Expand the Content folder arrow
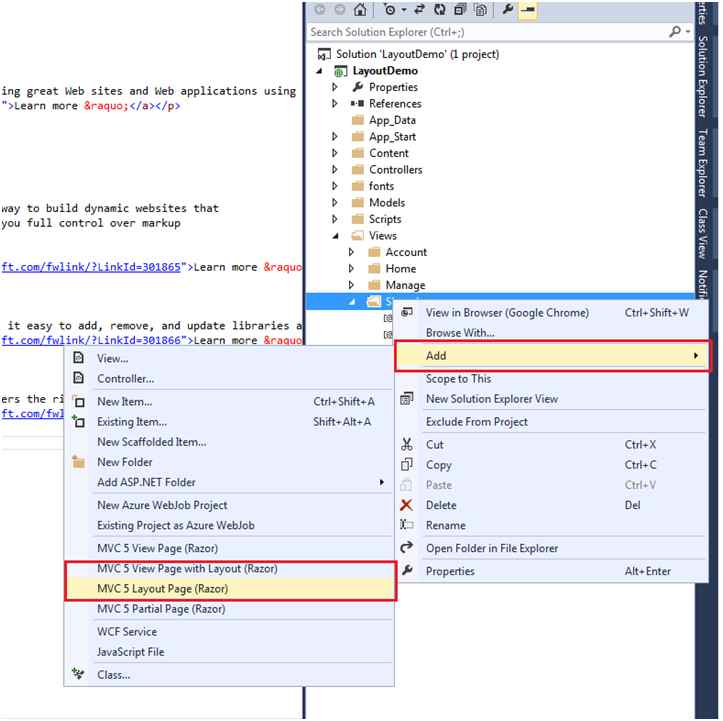The width and height of the screenshot is (723, 721). click(x=335, y=153)
